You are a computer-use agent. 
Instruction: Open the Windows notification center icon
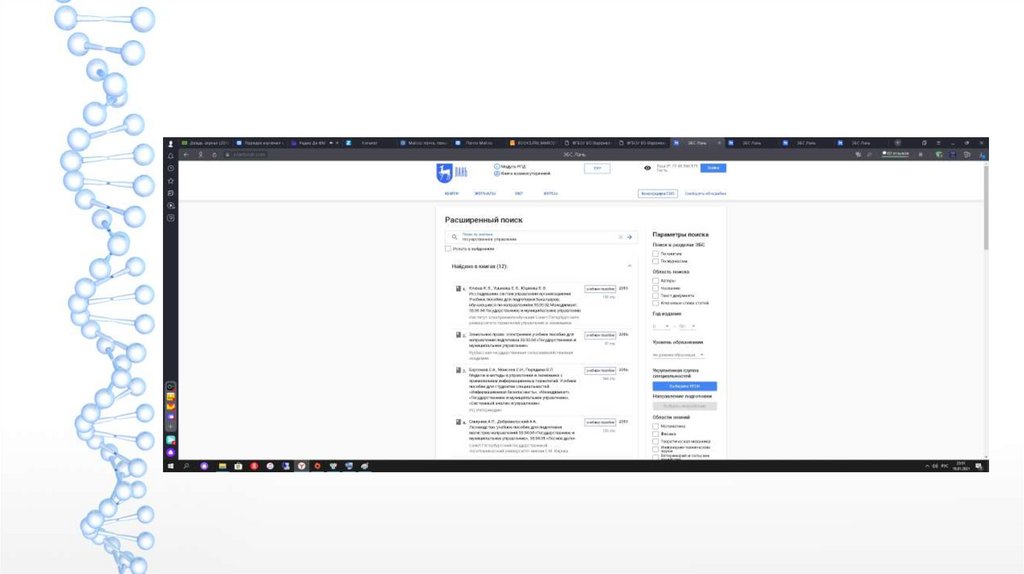click(x=979, y=466)
